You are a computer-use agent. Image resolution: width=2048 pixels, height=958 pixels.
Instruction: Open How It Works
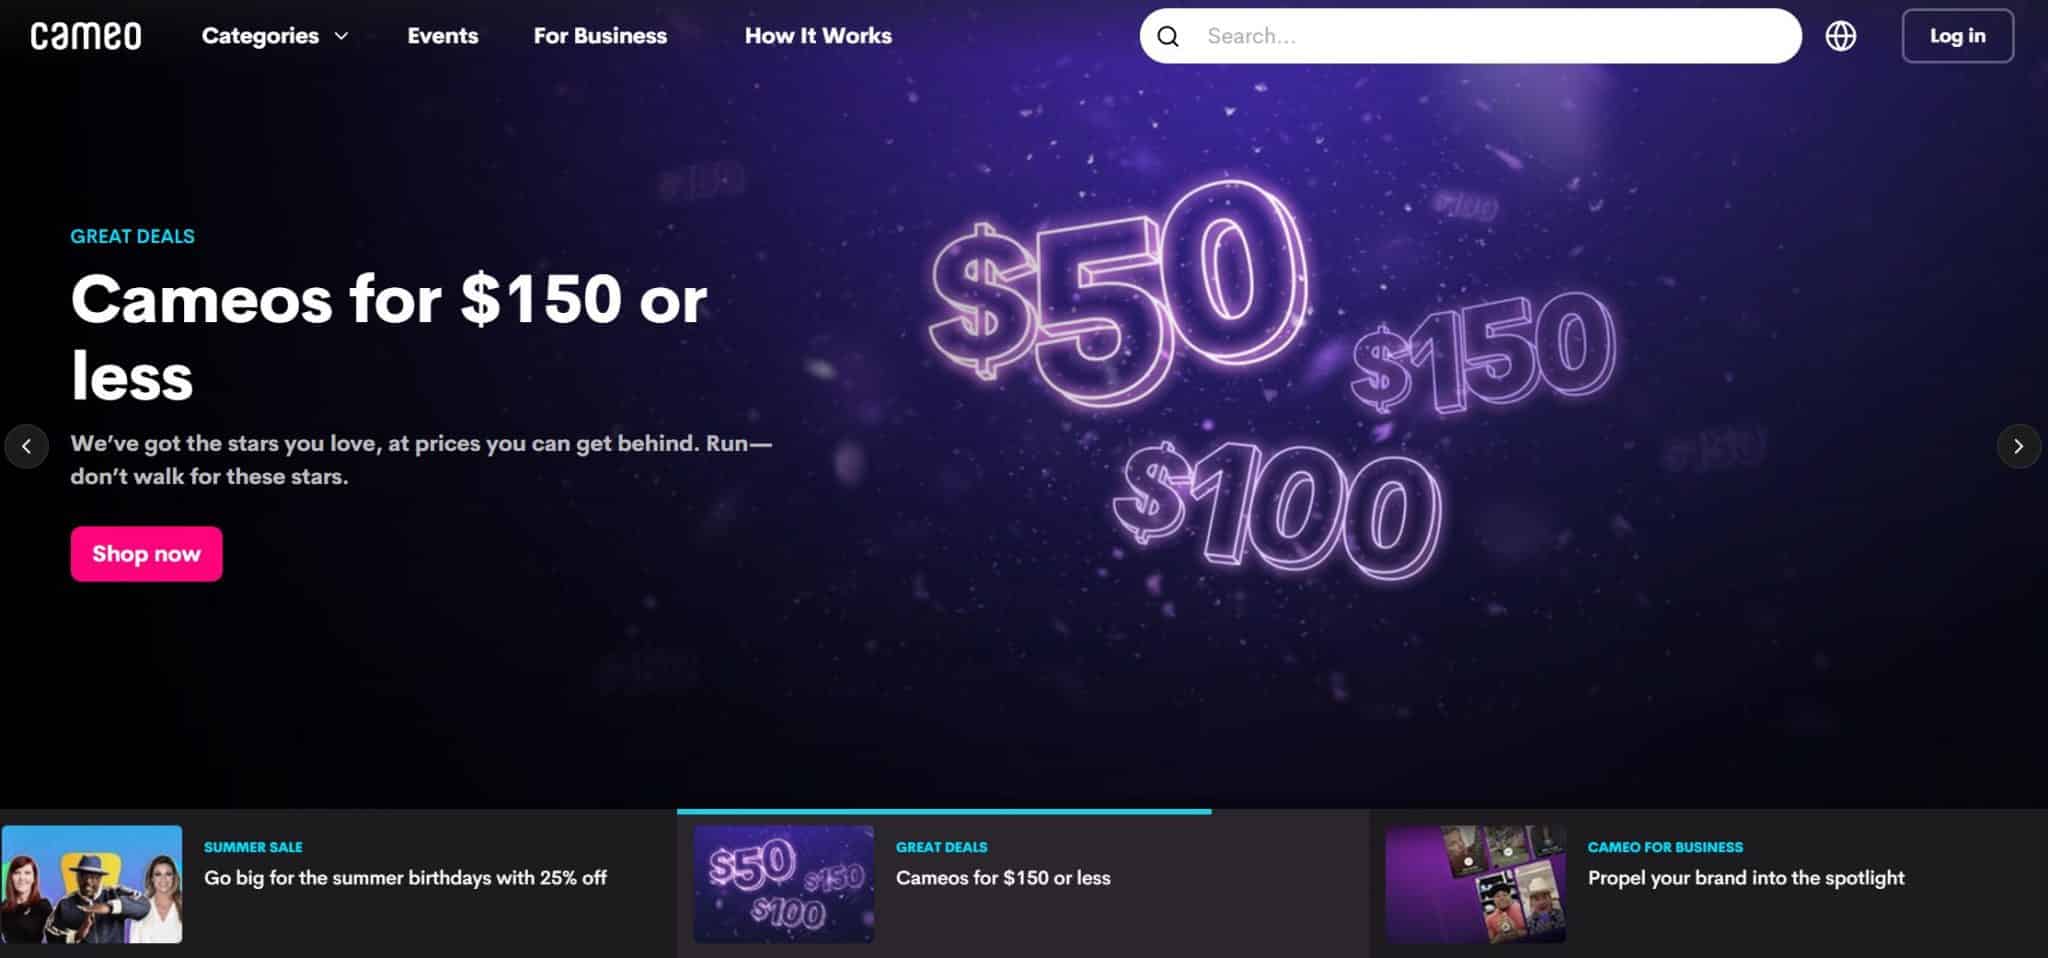click(x=818, y=36)
